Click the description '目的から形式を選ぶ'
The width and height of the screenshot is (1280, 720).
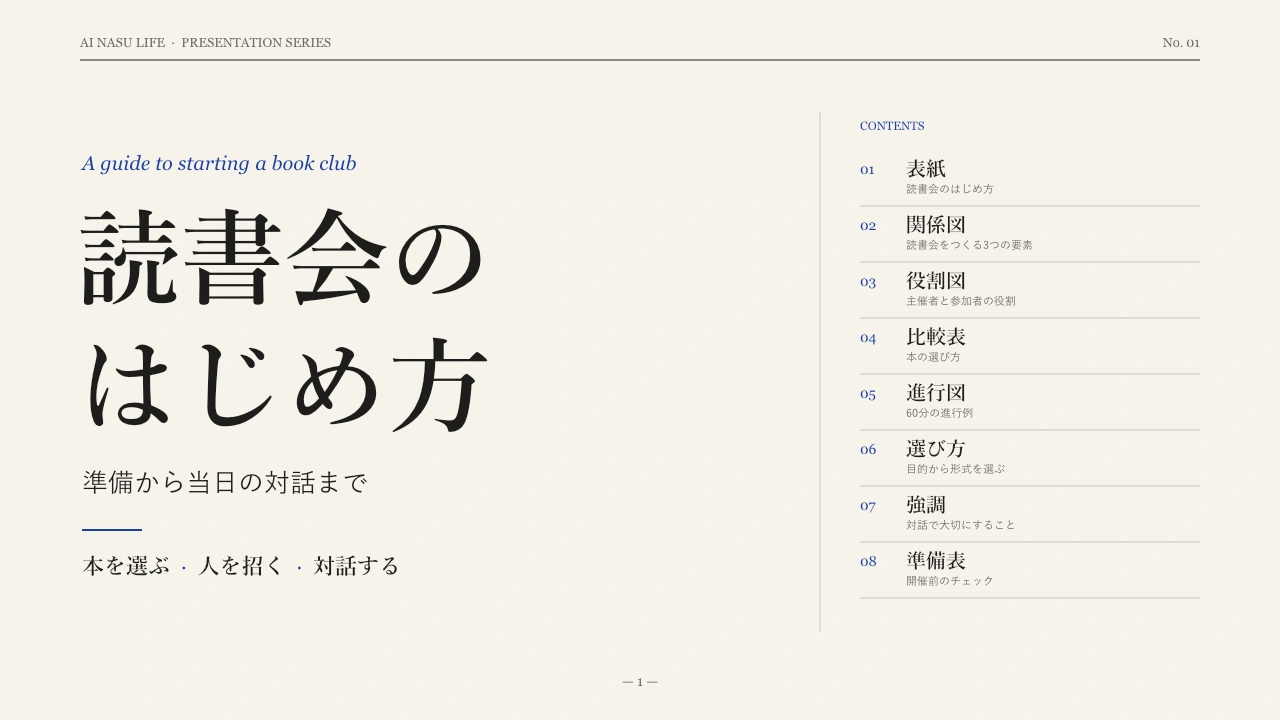pyautogui.click(x=955, y=469)
